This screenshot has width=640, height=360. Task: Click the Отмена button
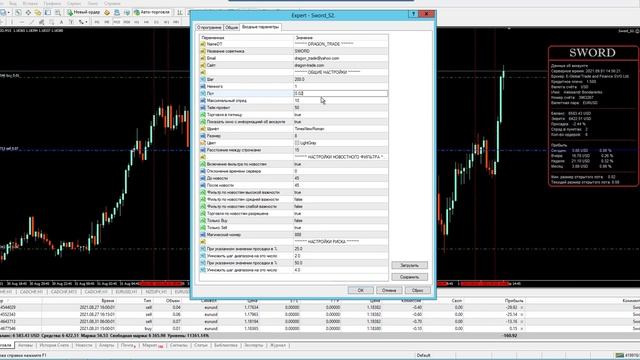coord(389,290)
